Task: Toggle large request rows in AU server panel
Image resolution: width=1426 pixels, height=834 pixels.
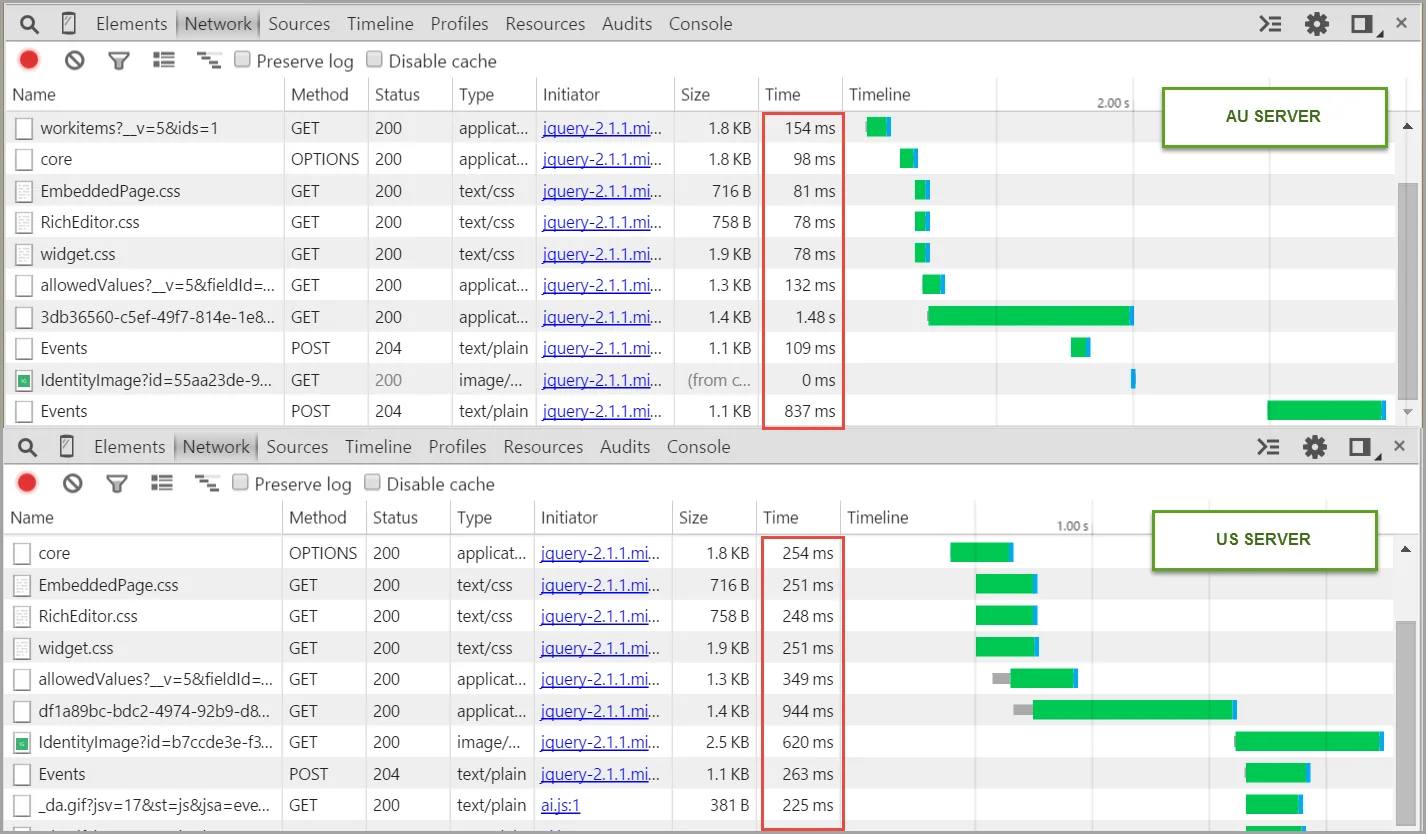Action: [x=164, y=61]
